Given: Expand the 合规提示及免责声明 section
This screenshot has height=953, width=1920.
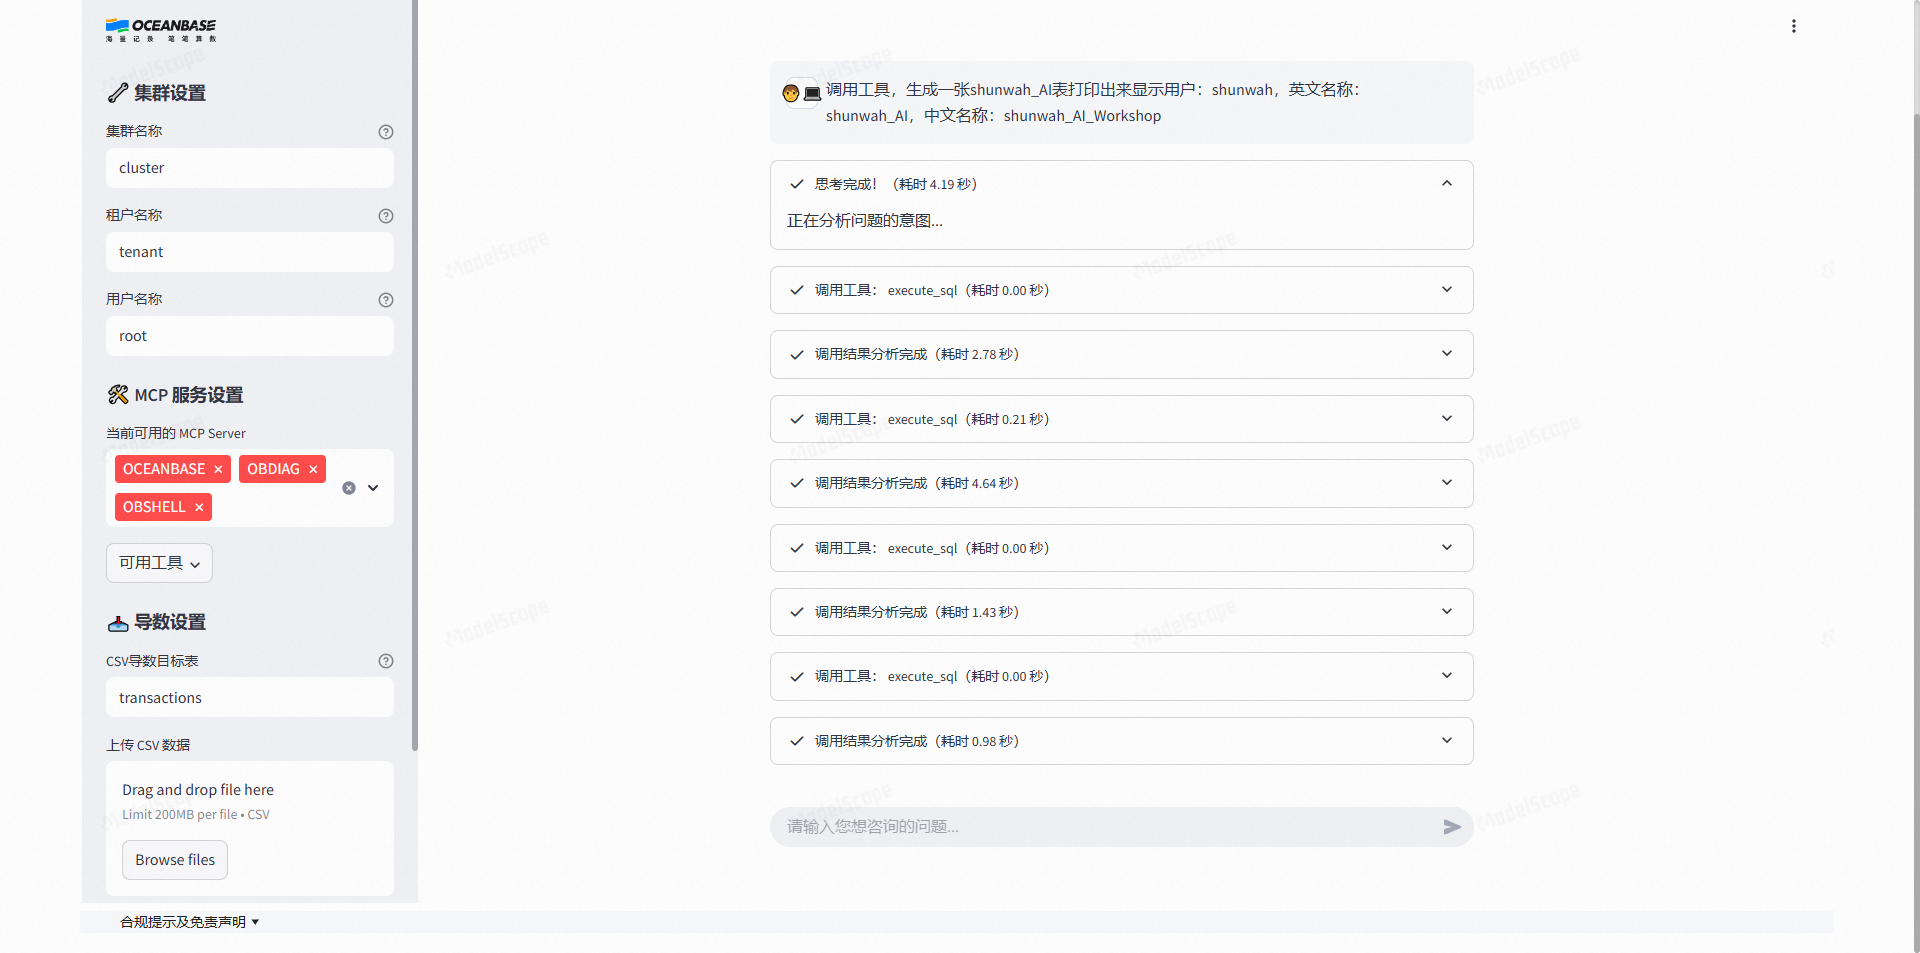Looking at the screenshot, I should 190,922.
